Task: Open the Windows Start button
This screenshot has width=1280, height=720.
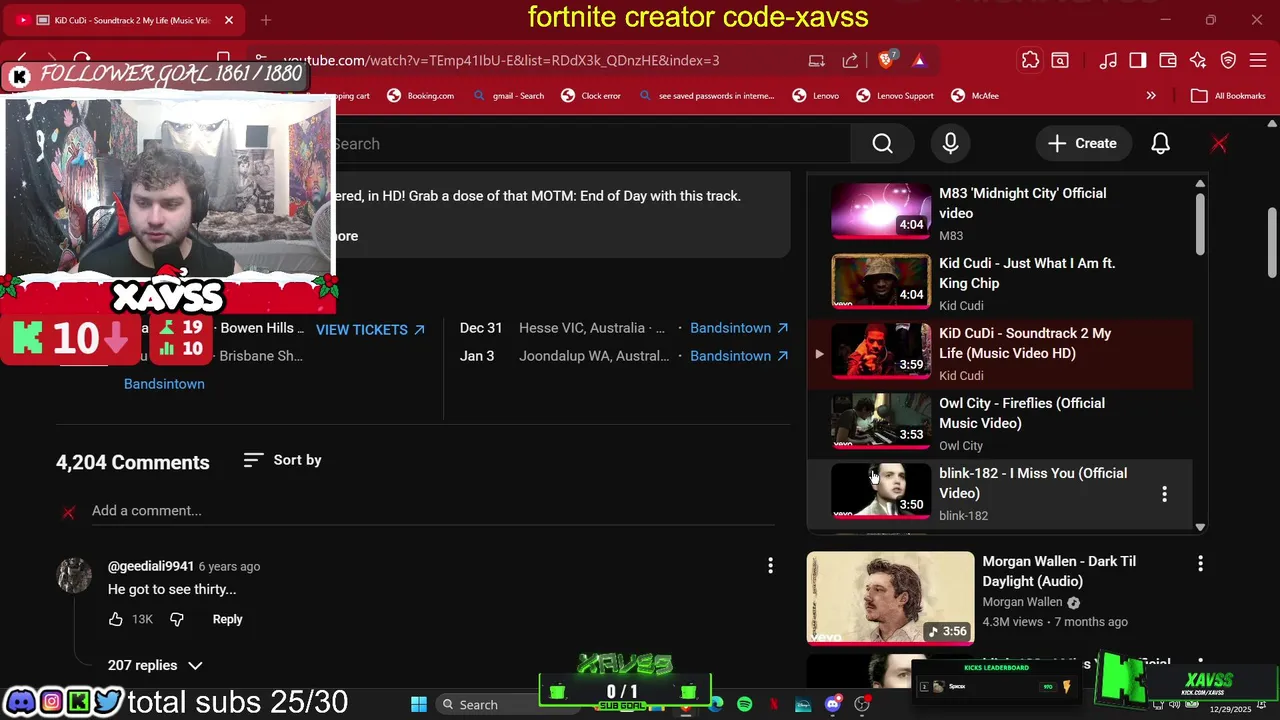Action: pos(419,704)
